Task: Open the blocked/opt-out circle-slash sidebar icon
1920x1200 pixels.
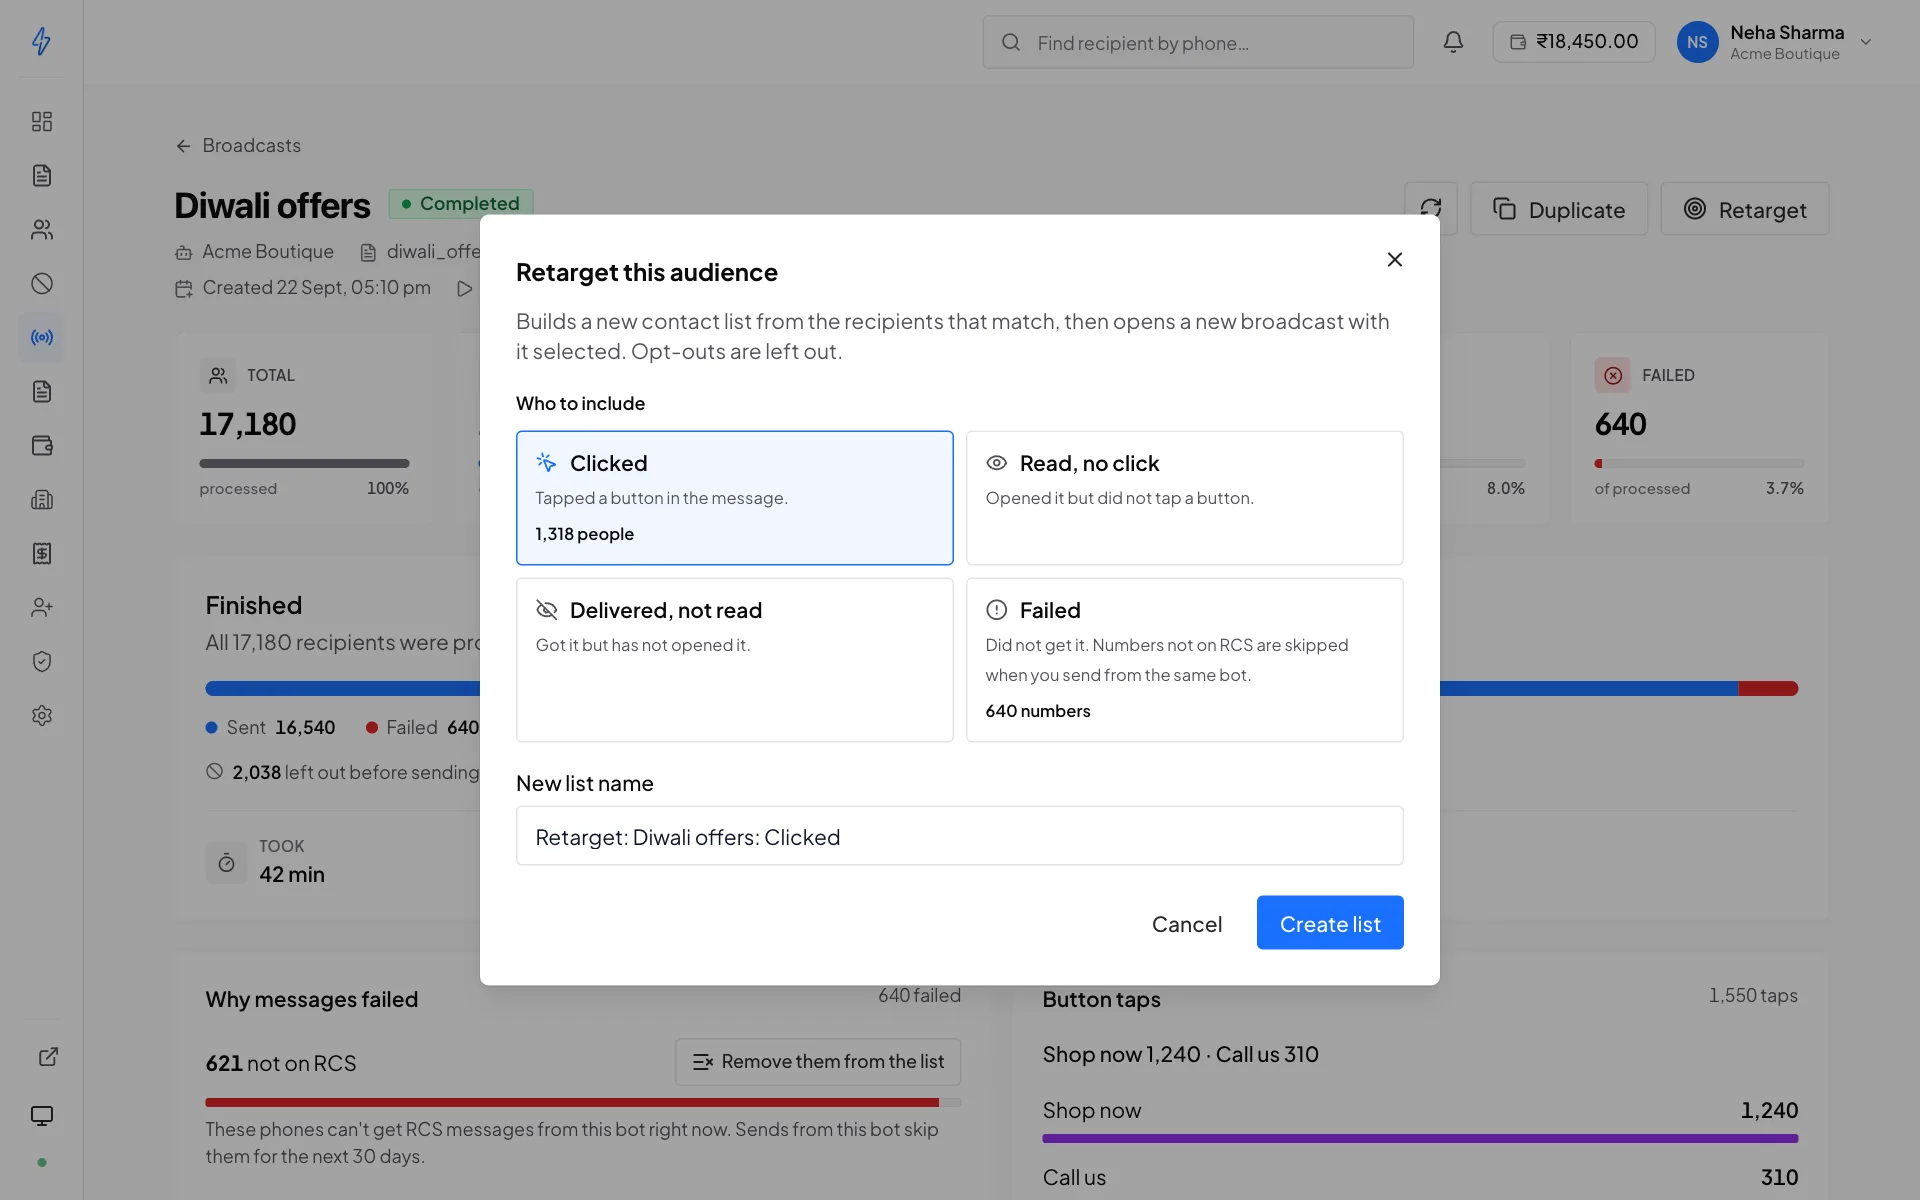Action: pyautogui.click(x=41, y=283)
